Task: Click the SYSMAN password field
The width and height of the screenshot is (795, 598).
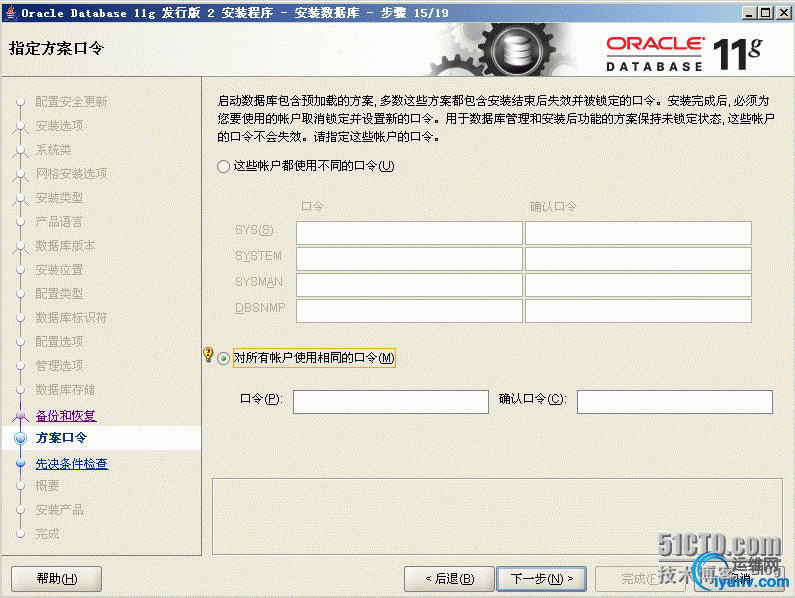Action: pyautogui.click(x=409, y=285)
